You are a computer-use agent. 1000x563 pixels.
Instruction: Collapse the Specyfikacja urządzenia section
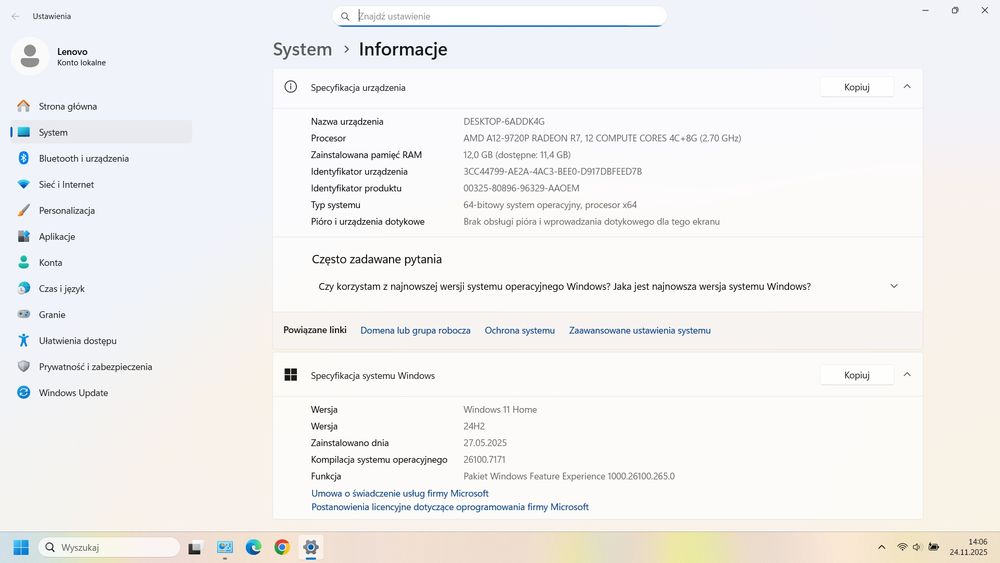point(907,87)
